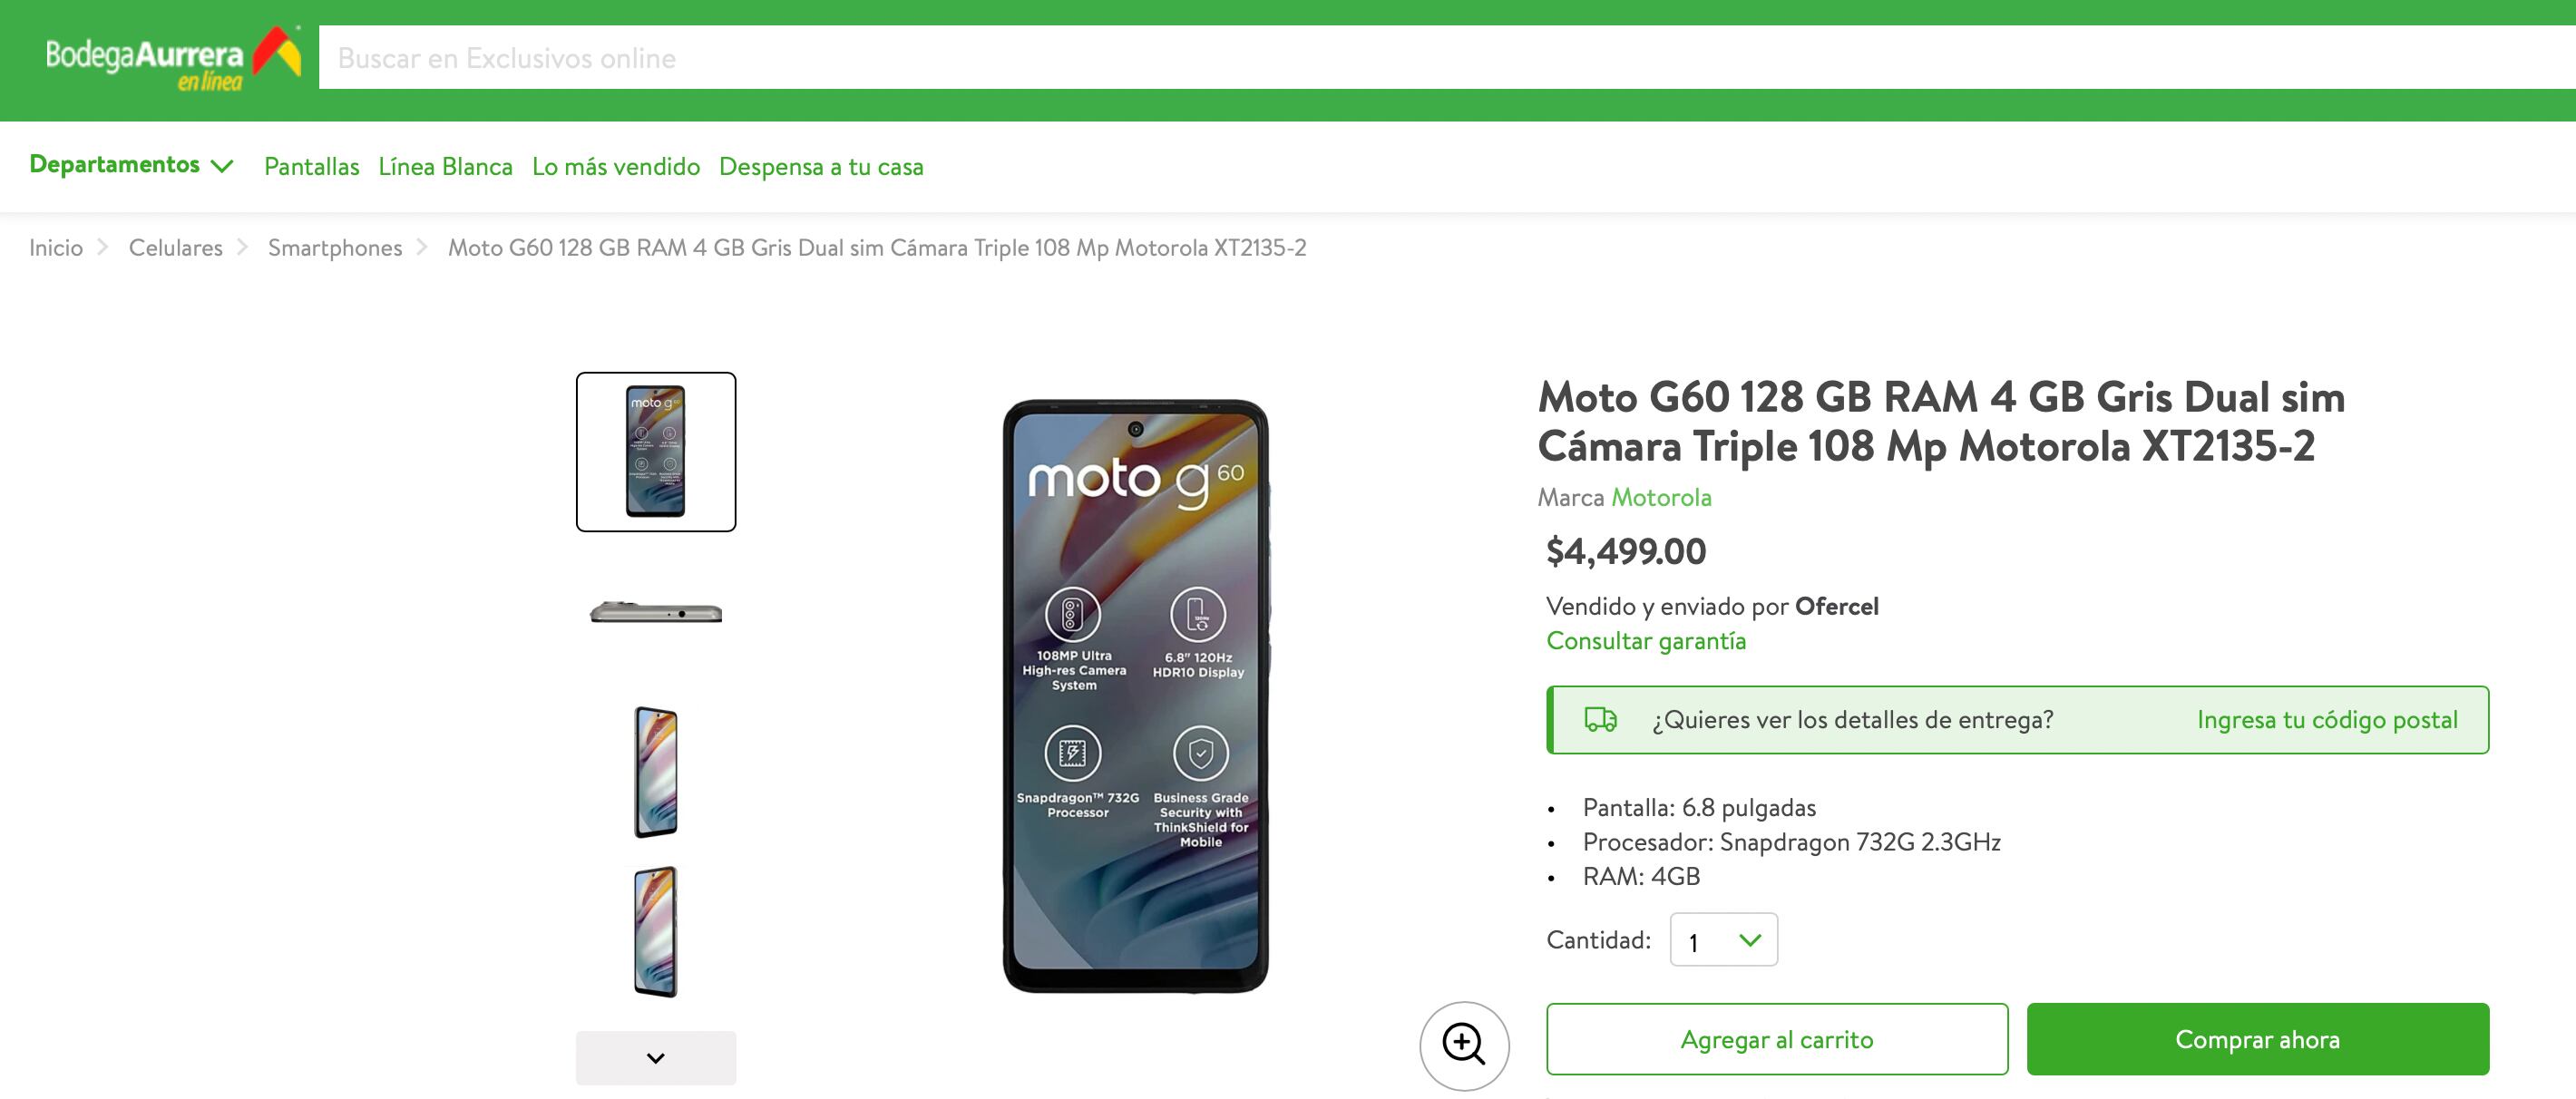The image size is (2576, 1099).
Task: Open the Cantidad quantity dropdown
Action: (1723, 940)
